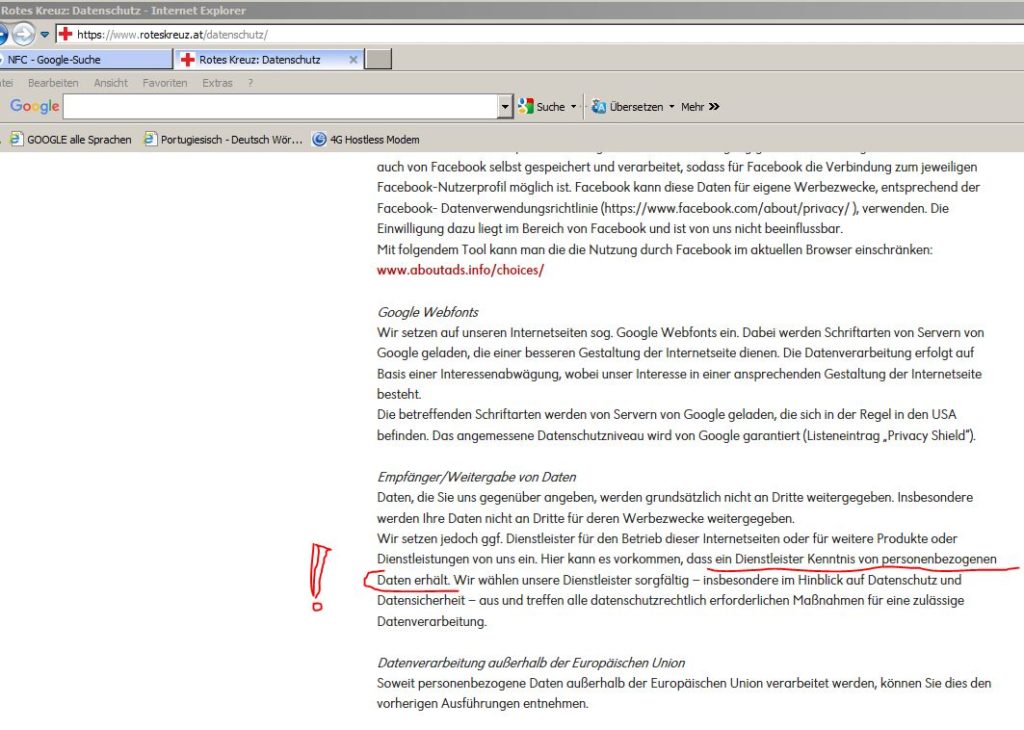The image size is (1024, 730).
Task: Open the Ansicht menu
Action: tap(110, 83)
